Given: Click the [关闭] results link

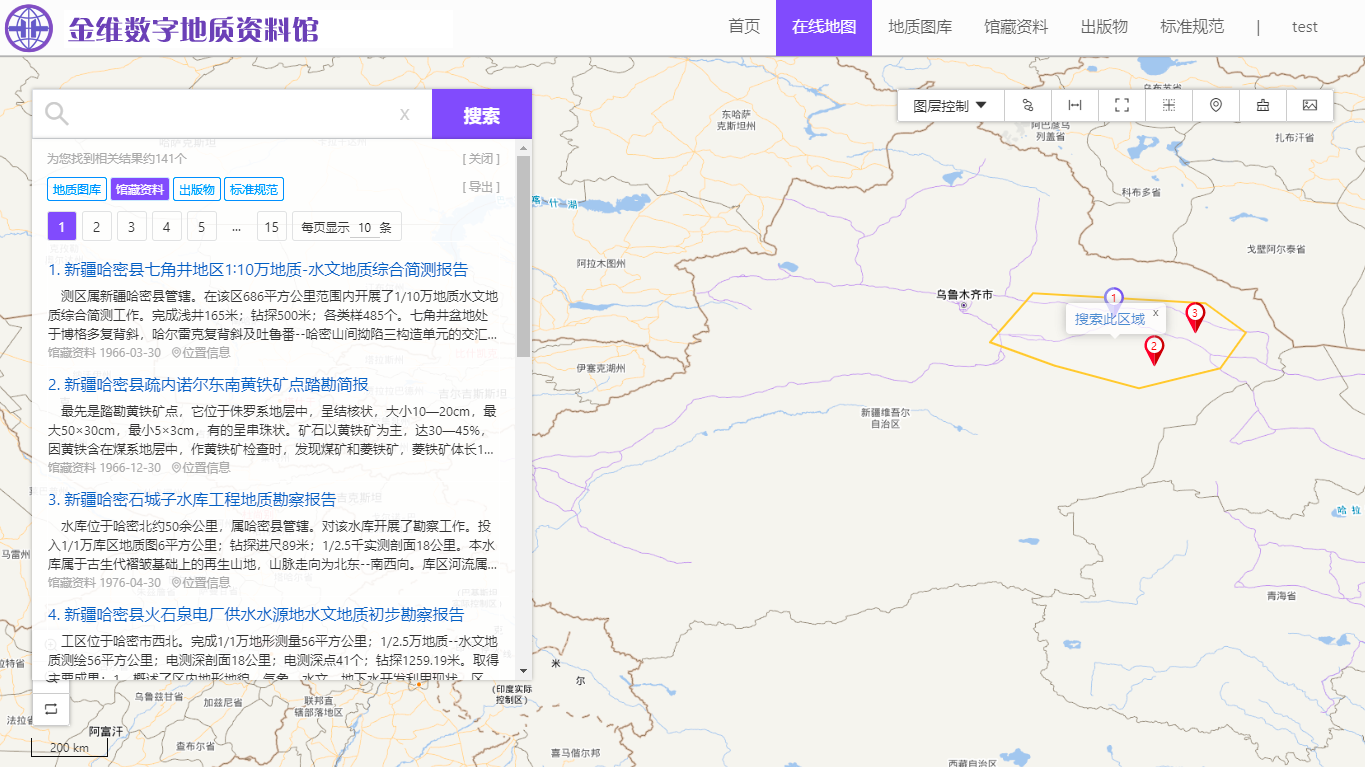Looking at the screenshot, I should coord(481,159).
